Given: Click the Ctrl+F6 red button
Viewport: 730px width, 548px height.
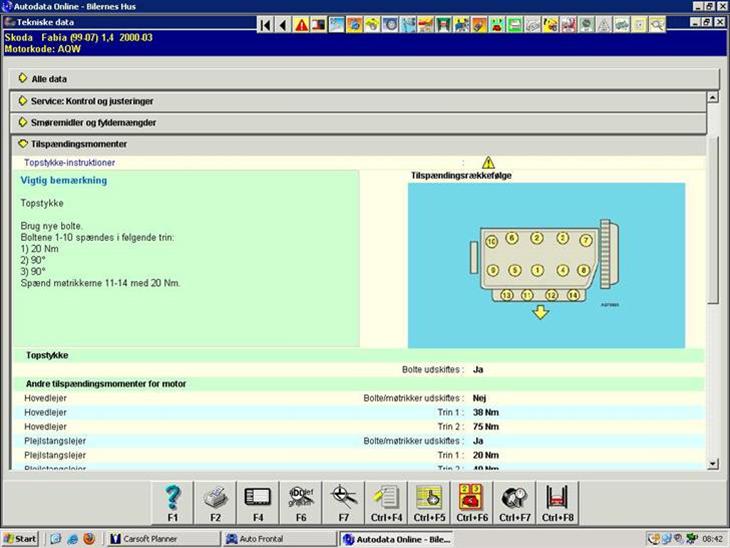Looking at the screenshot, I should click(472, 499).
